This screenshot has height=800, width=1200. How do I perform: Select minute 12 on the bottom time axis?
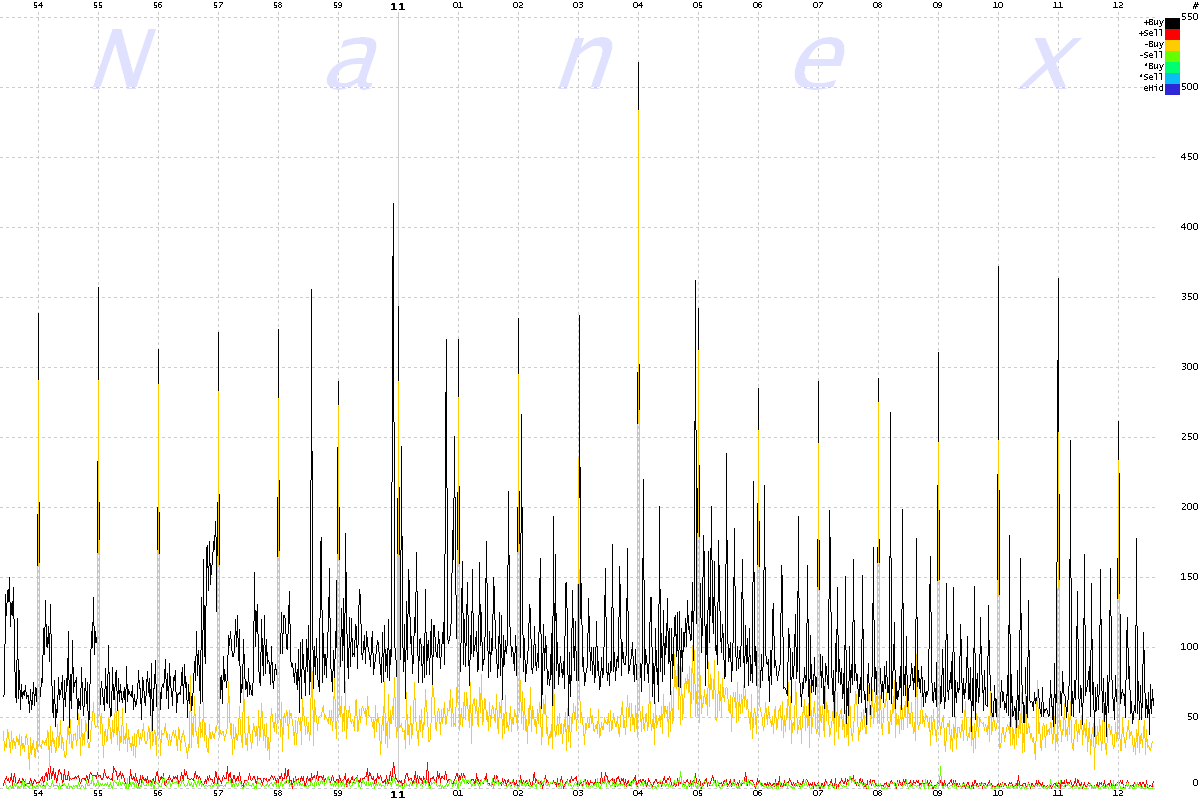[1118, 794]
